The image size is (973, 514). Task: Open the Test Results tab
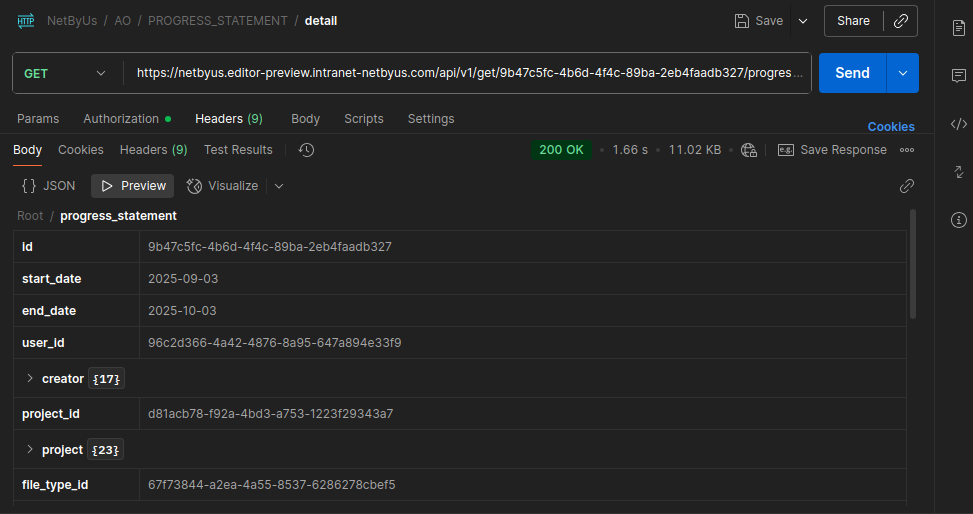[238, 150]
